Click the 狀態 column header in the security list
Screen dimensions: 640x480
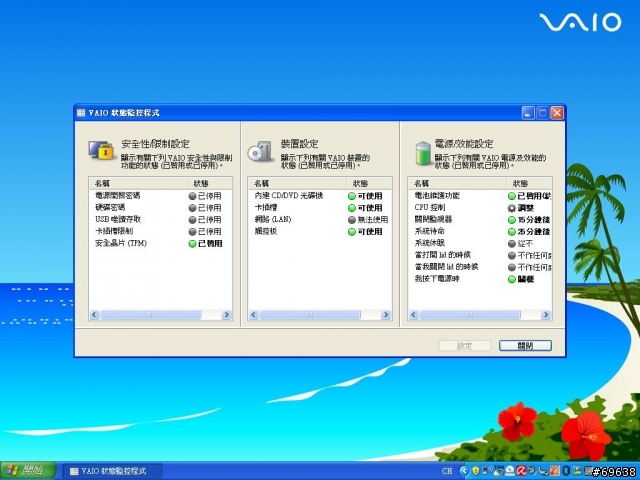[x=209, y=183]
